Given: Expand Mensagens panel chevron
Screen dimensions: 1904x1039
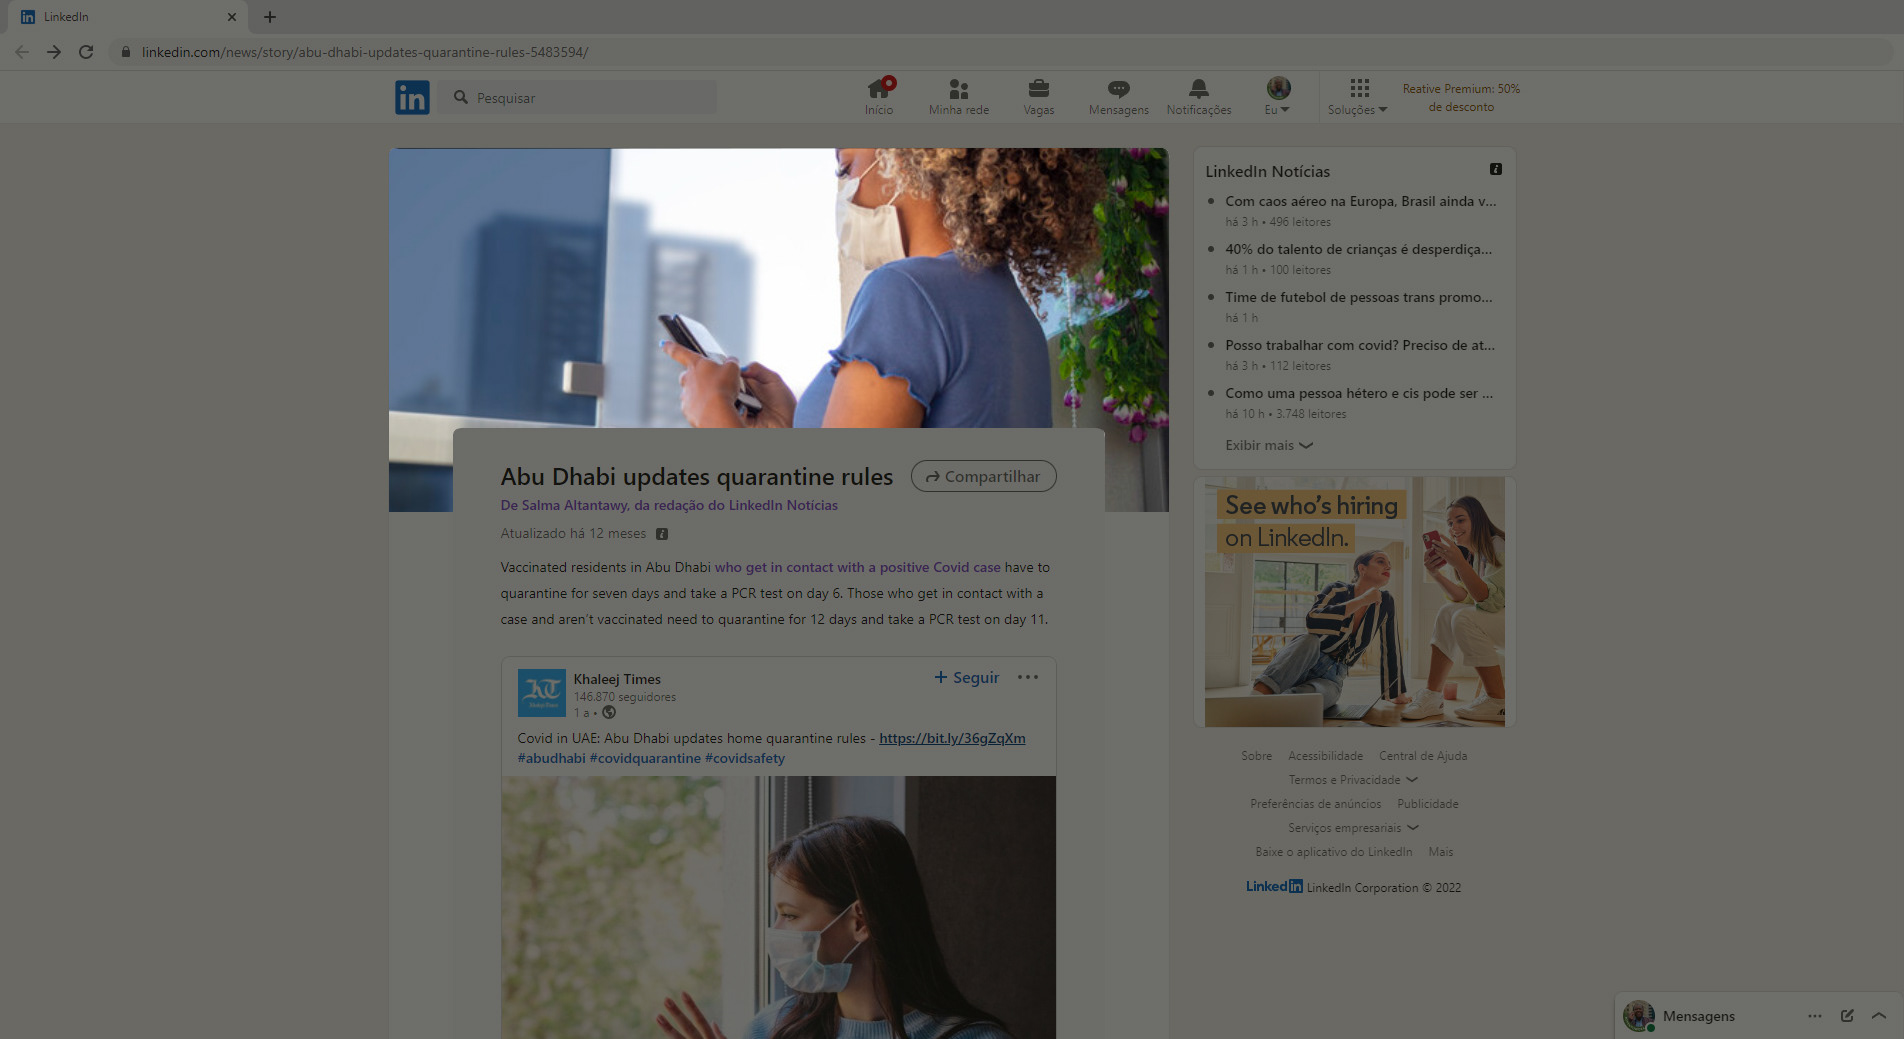Looking at the screenshot, I should click(x=1879, y=1016).
